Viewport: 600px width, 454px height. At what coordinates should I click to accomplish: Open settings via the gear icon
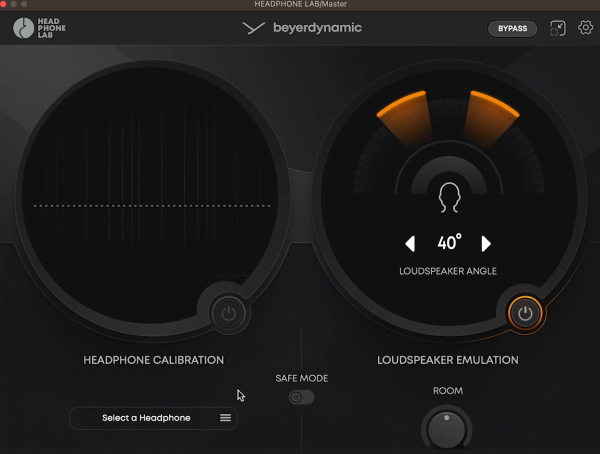pyautogui.click(x=585, y=28)
